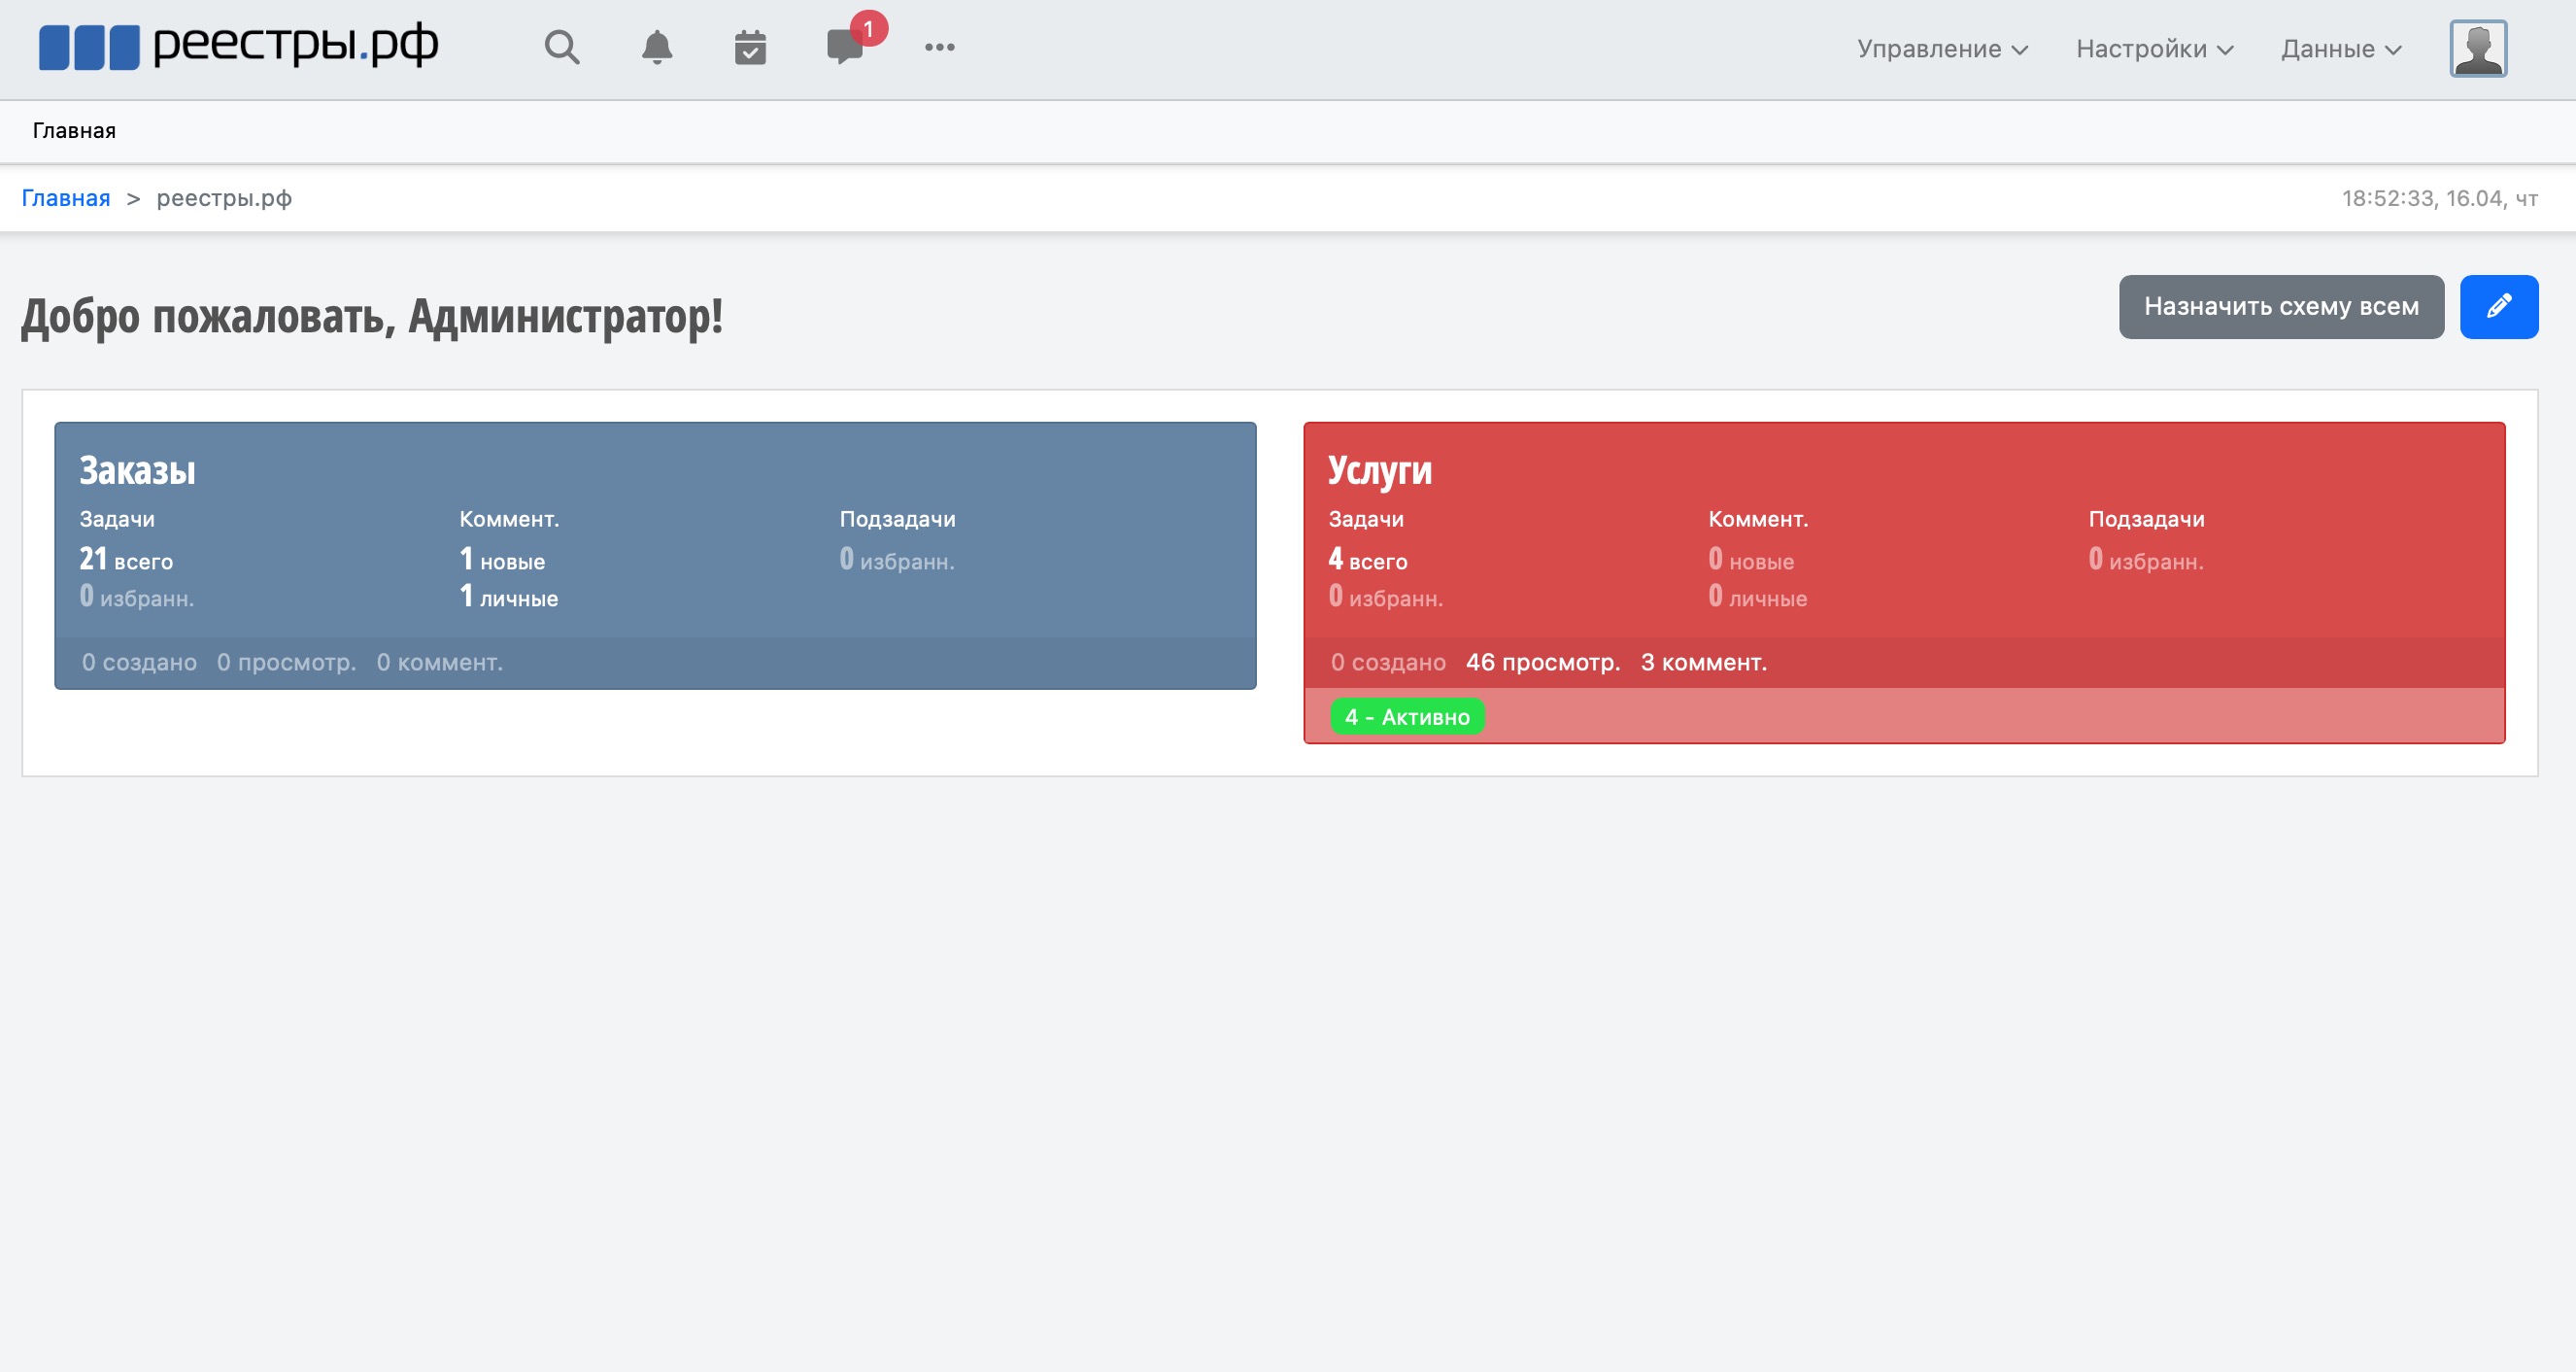The height and width of the screenshot is (1372, 2576).
Task: Click 3 коммент. in Услуги footer
Action: (x=1704, y=662)
